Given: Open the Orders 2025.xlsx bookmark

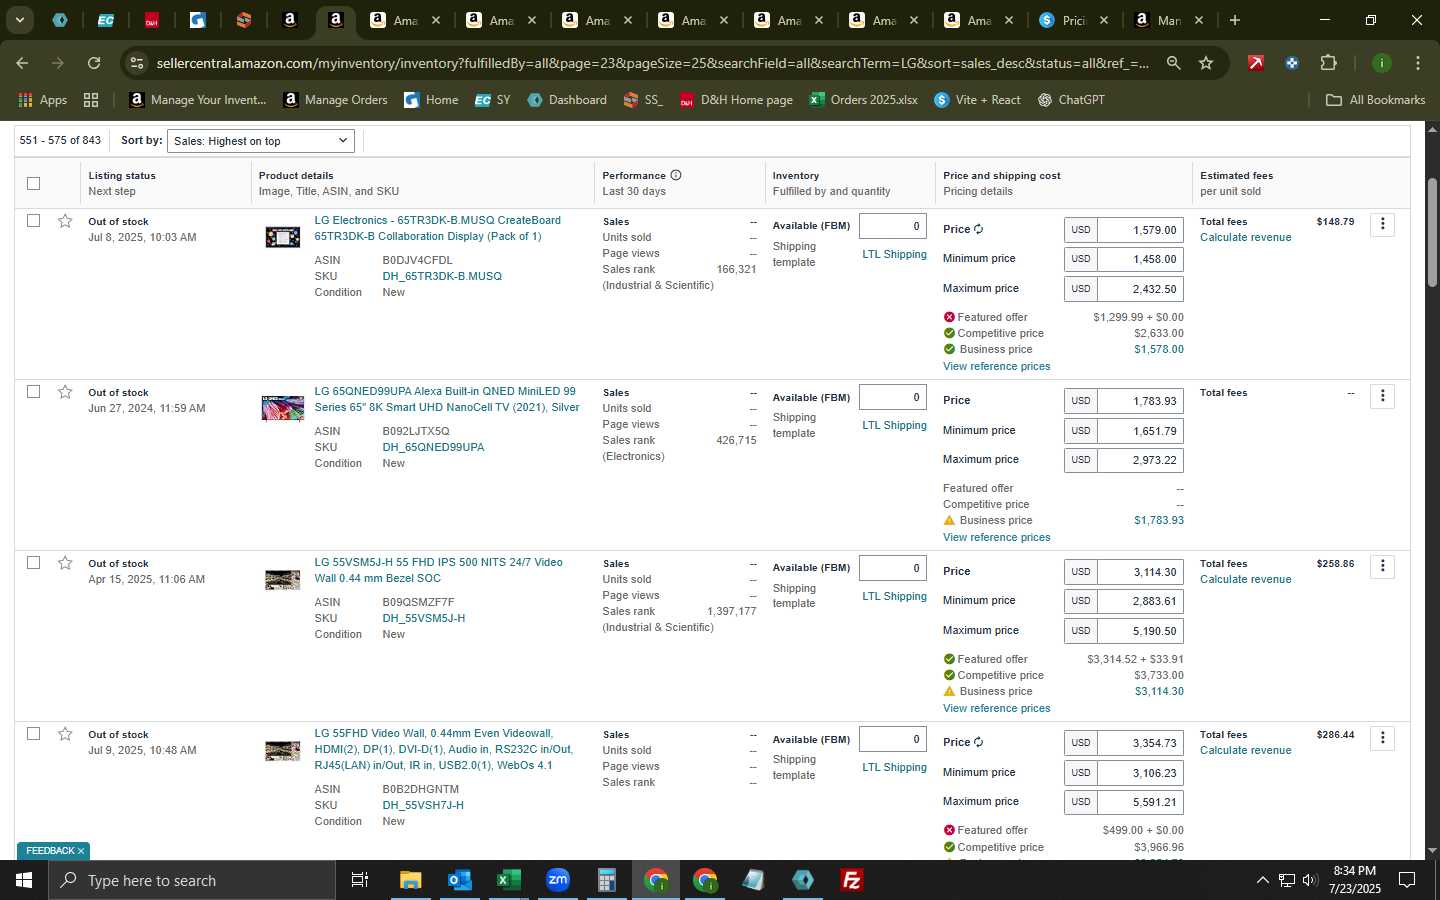Looking at the screenshot, I should click(863, 100).
